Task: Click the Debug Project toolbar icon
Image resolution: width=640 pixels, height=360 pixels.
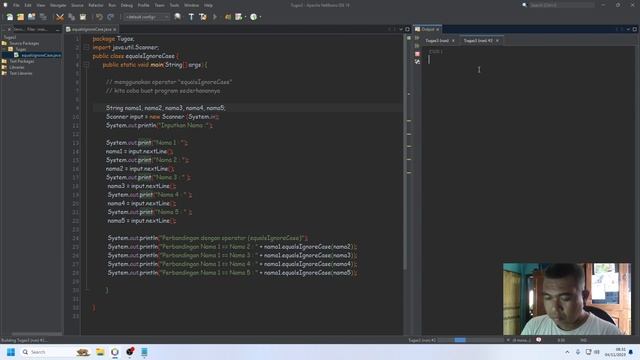Action: click(228, 17)
